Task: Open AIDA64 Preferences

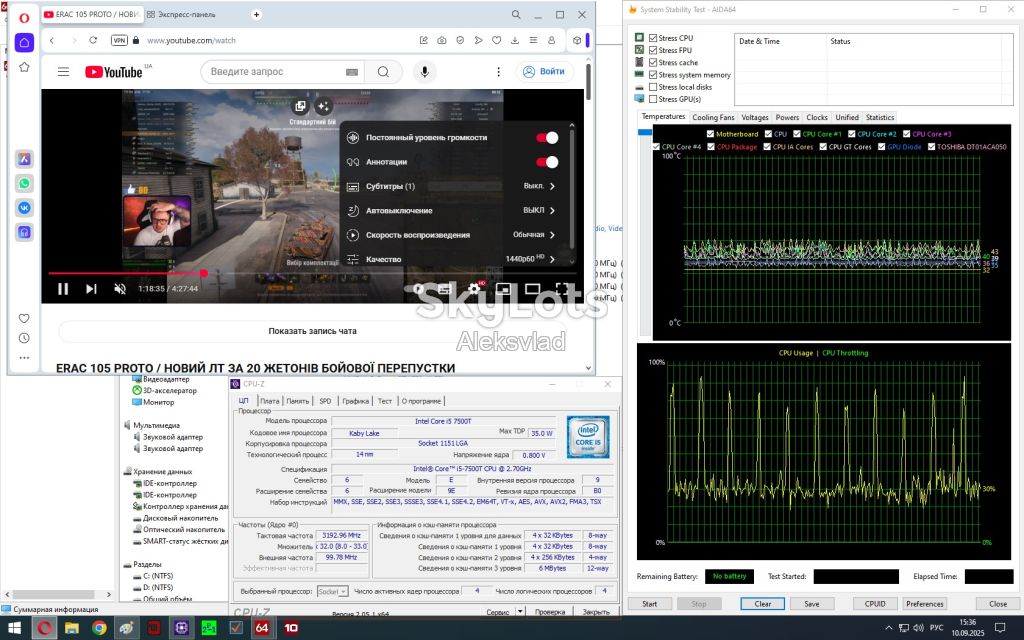Action: 925,604
